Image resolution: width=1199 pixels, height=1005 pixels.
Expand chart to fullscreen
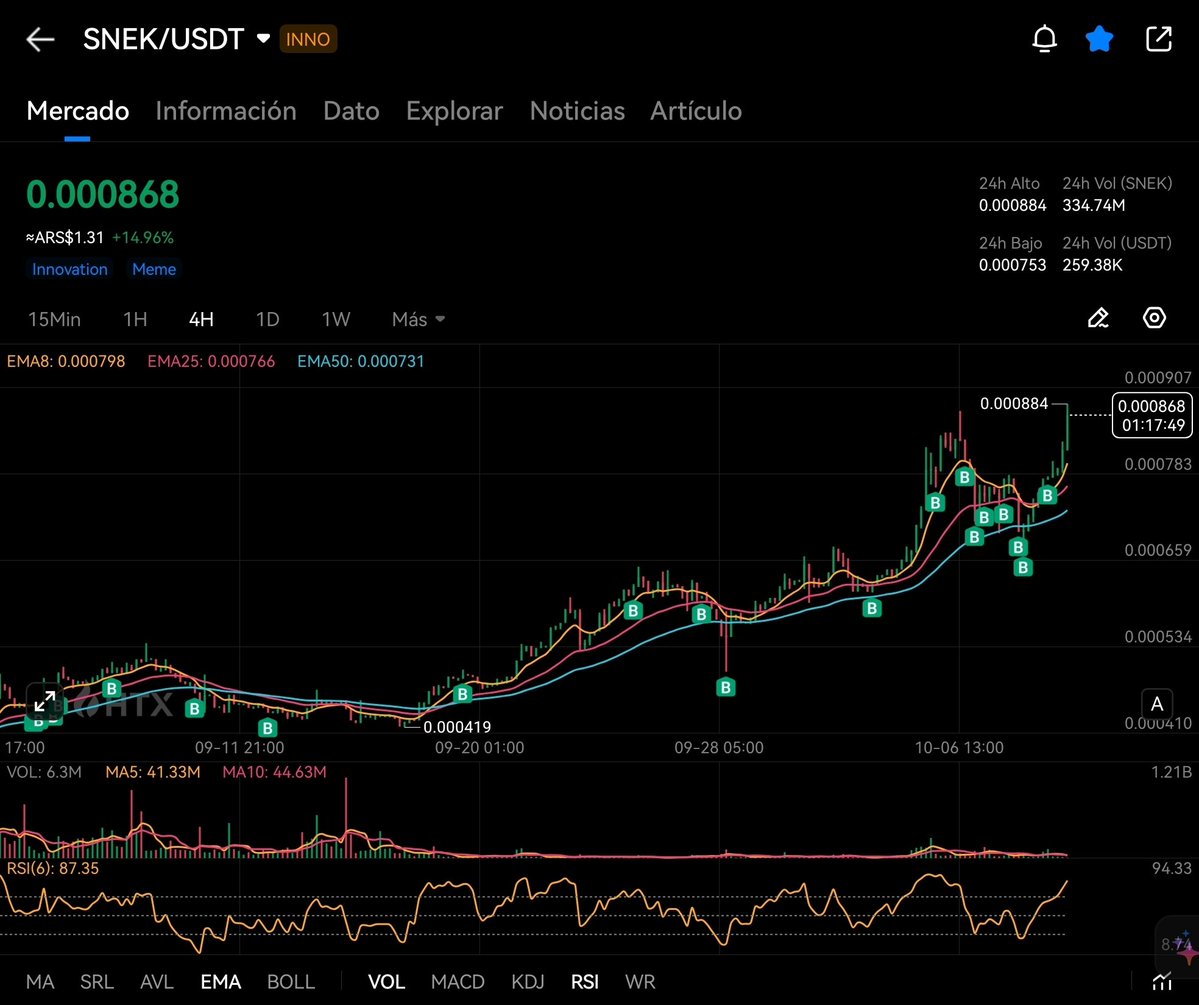(x=44, y=701)
